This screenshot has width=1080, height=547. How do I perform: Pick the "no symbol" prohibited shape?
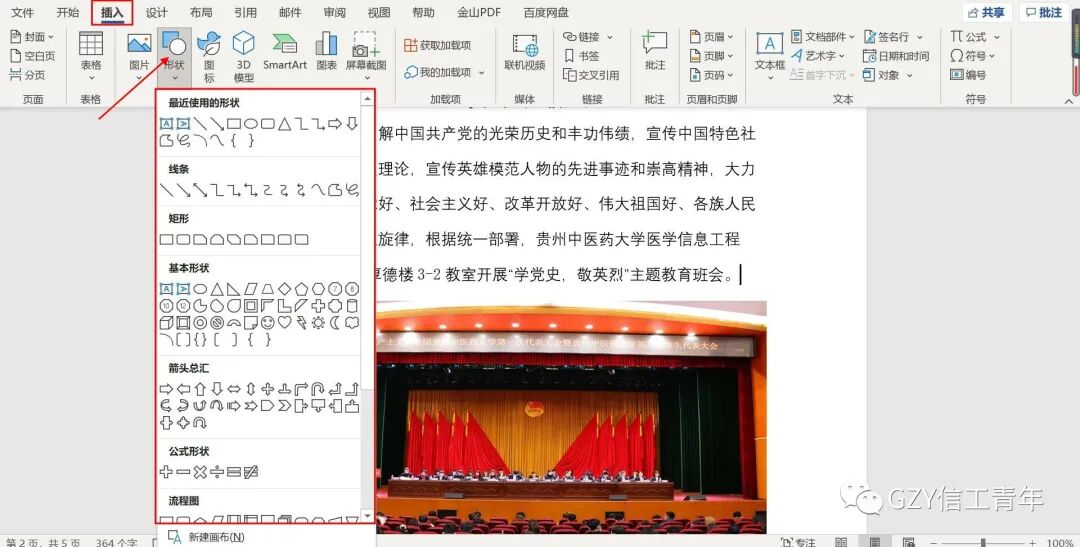coord(217,322)
